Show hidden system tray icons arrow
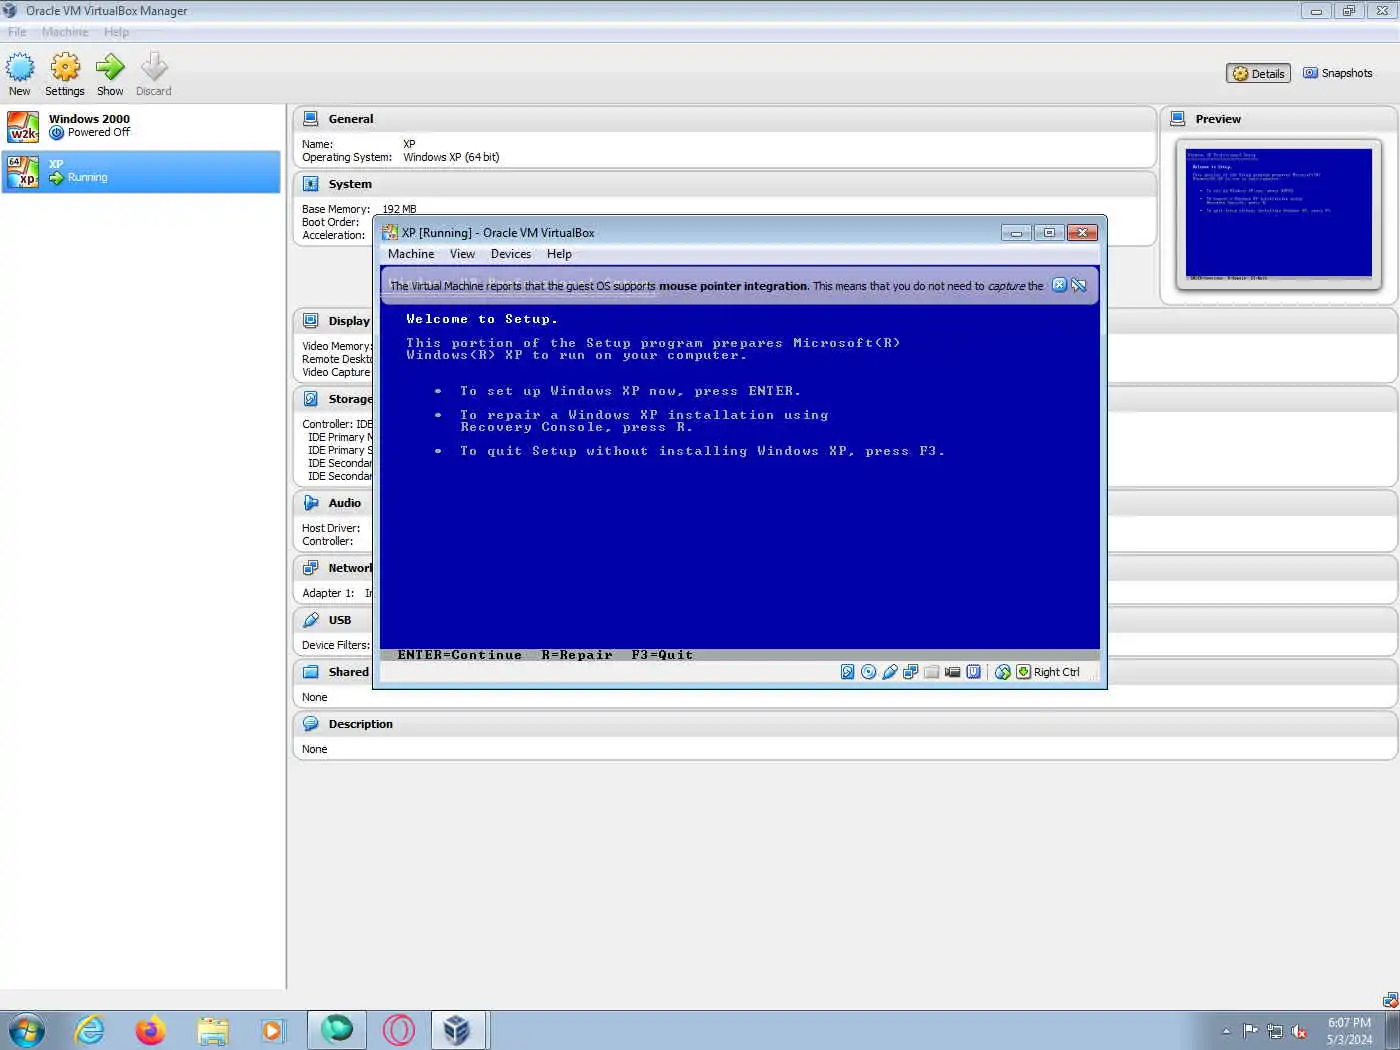 (1226, 1031)
